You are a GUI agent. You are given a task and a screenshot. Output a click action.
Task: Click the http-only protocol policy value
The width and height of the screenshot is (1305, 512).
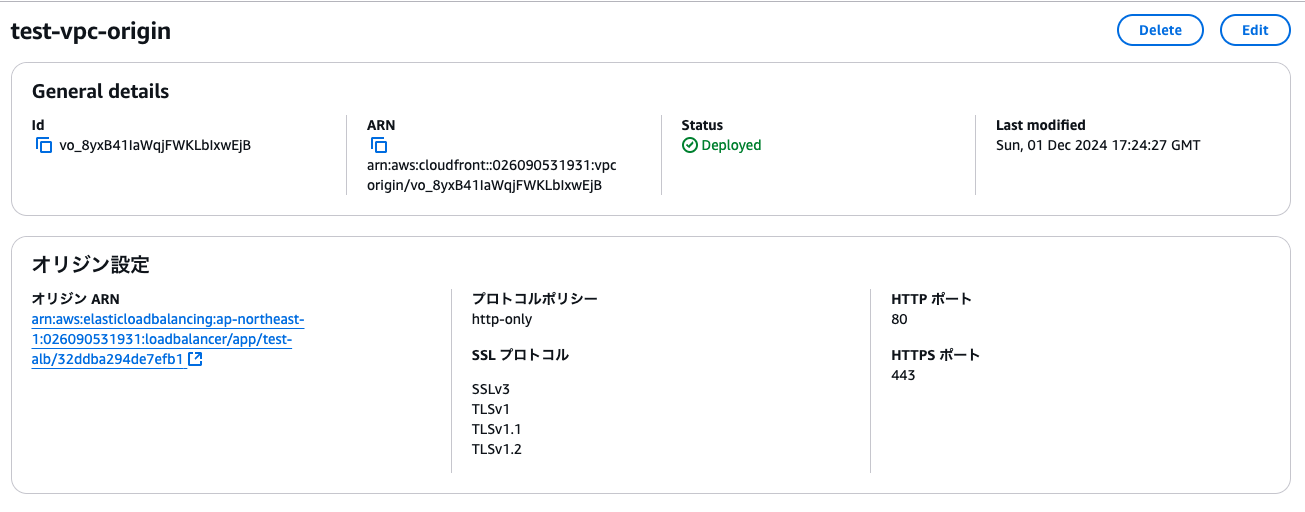[502, 320]
